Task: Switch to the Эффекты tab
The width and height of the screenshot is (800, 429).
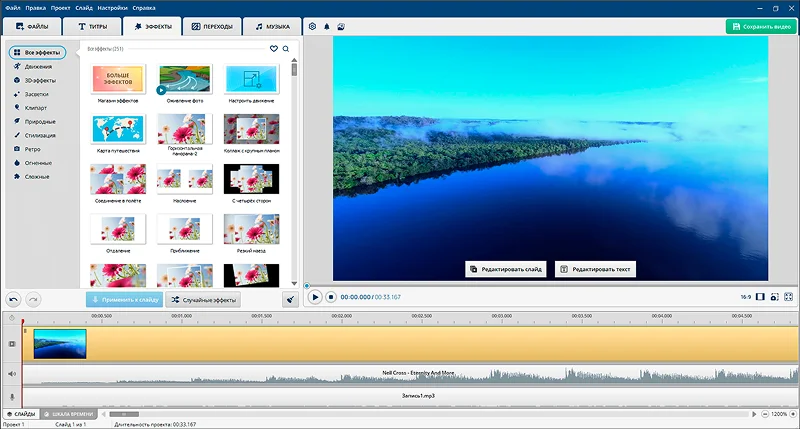Action: (153, 27)
